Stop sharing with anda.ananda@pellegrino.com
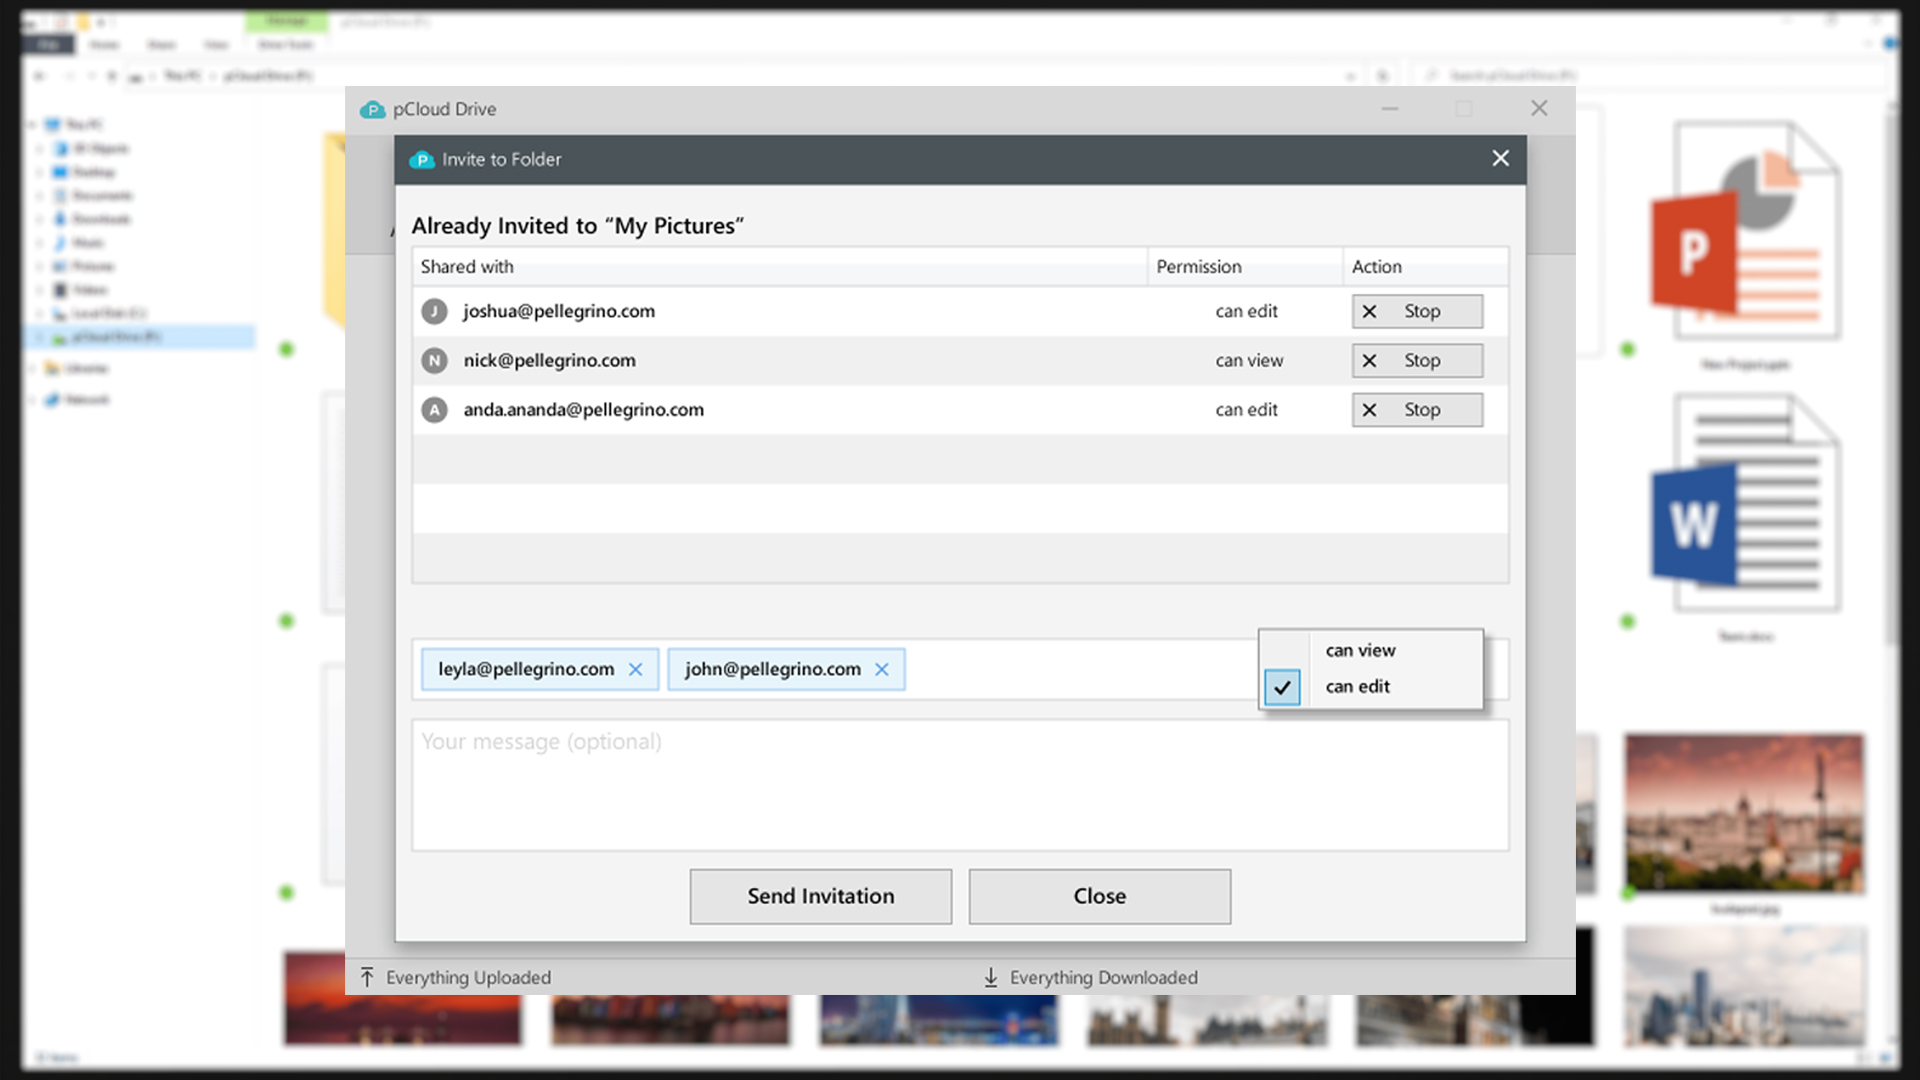This screenshot has width=1920, height=1080. click(1417, 410)
